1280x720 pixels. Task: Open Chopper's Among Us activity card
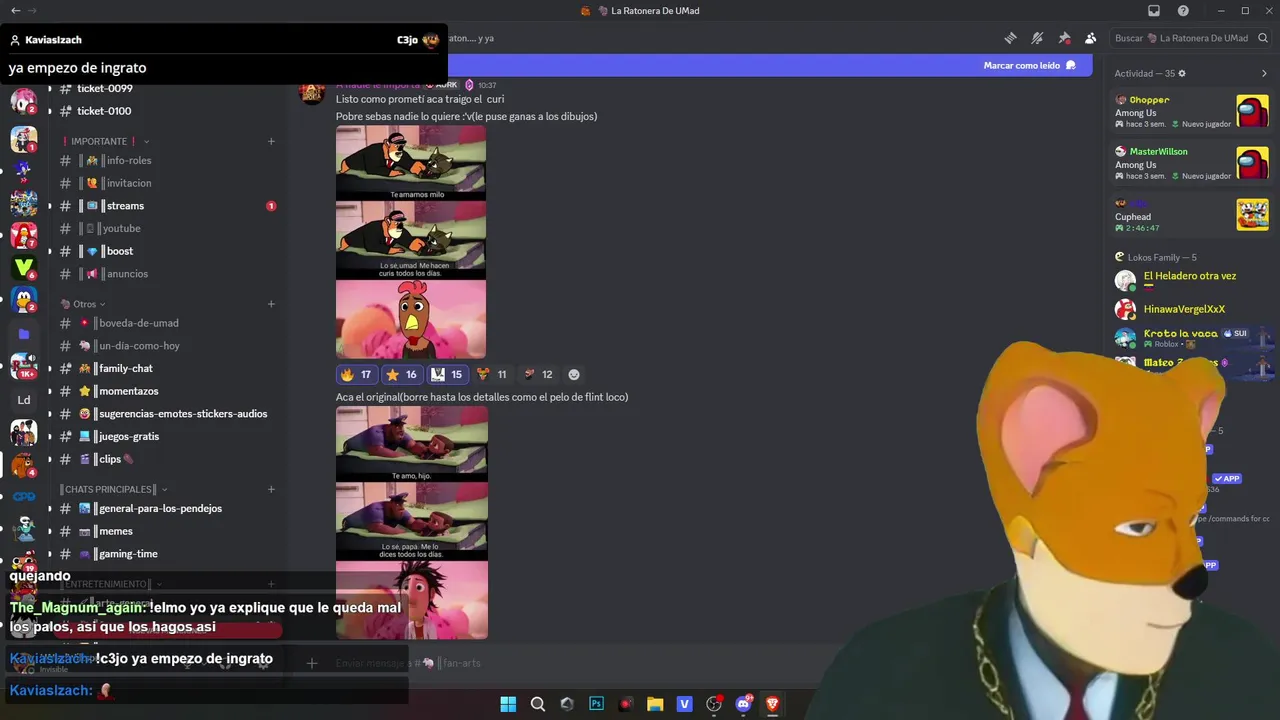tap(1191, 111)
